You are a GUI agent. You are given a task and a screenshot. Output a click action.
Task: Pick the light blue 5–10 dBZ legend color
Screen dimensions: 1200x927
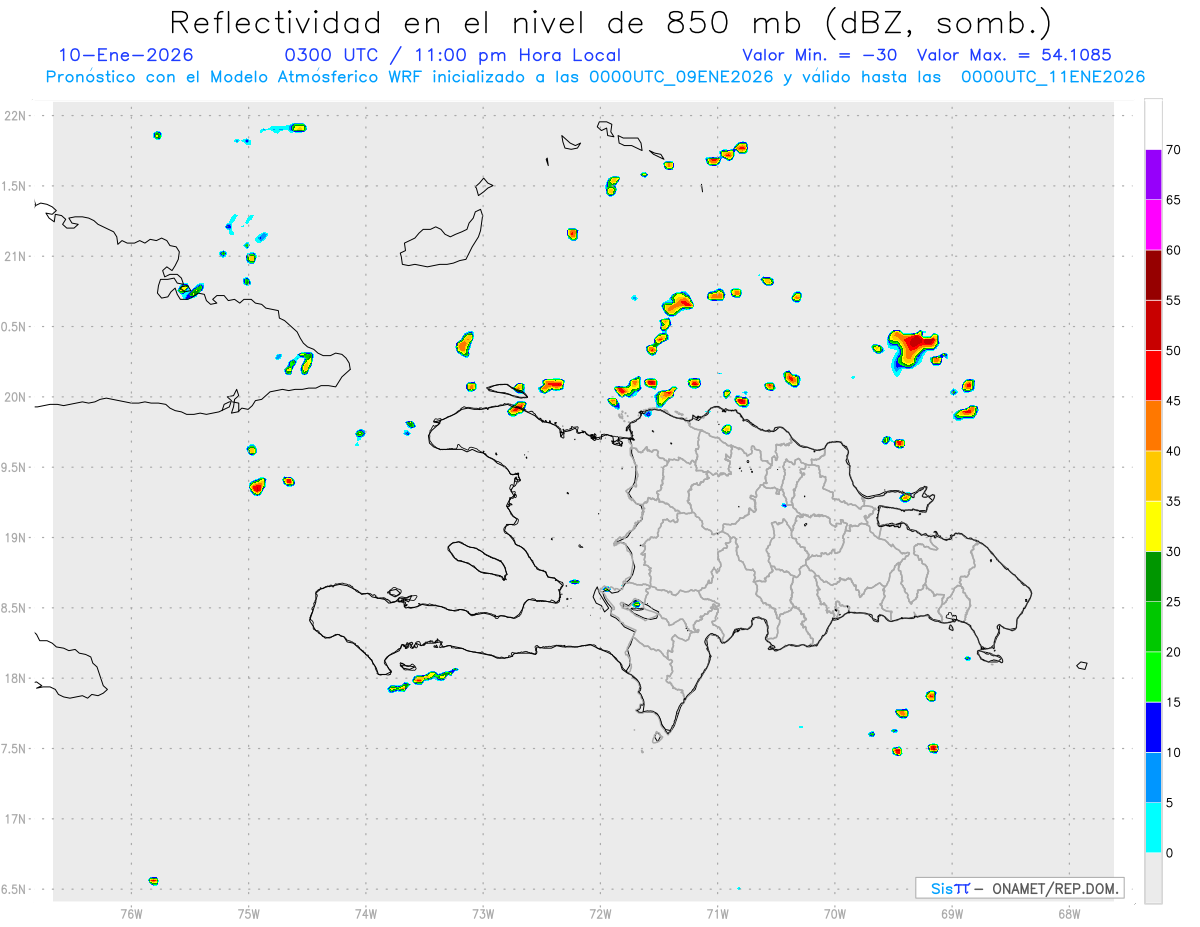[x=1153, y=777]
